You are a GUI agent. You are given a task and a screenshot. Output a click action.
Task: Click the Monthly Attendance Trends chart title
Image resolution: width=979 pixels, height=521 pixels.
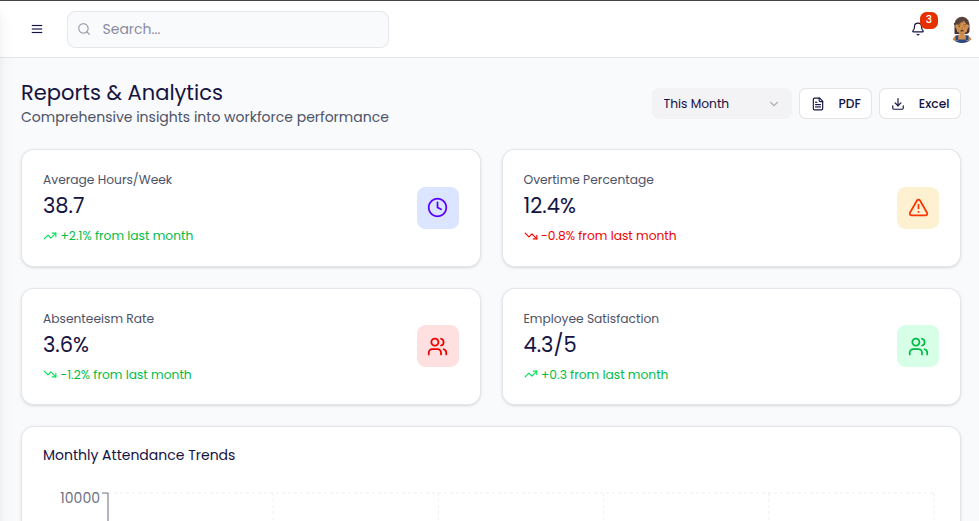[139, 455]
